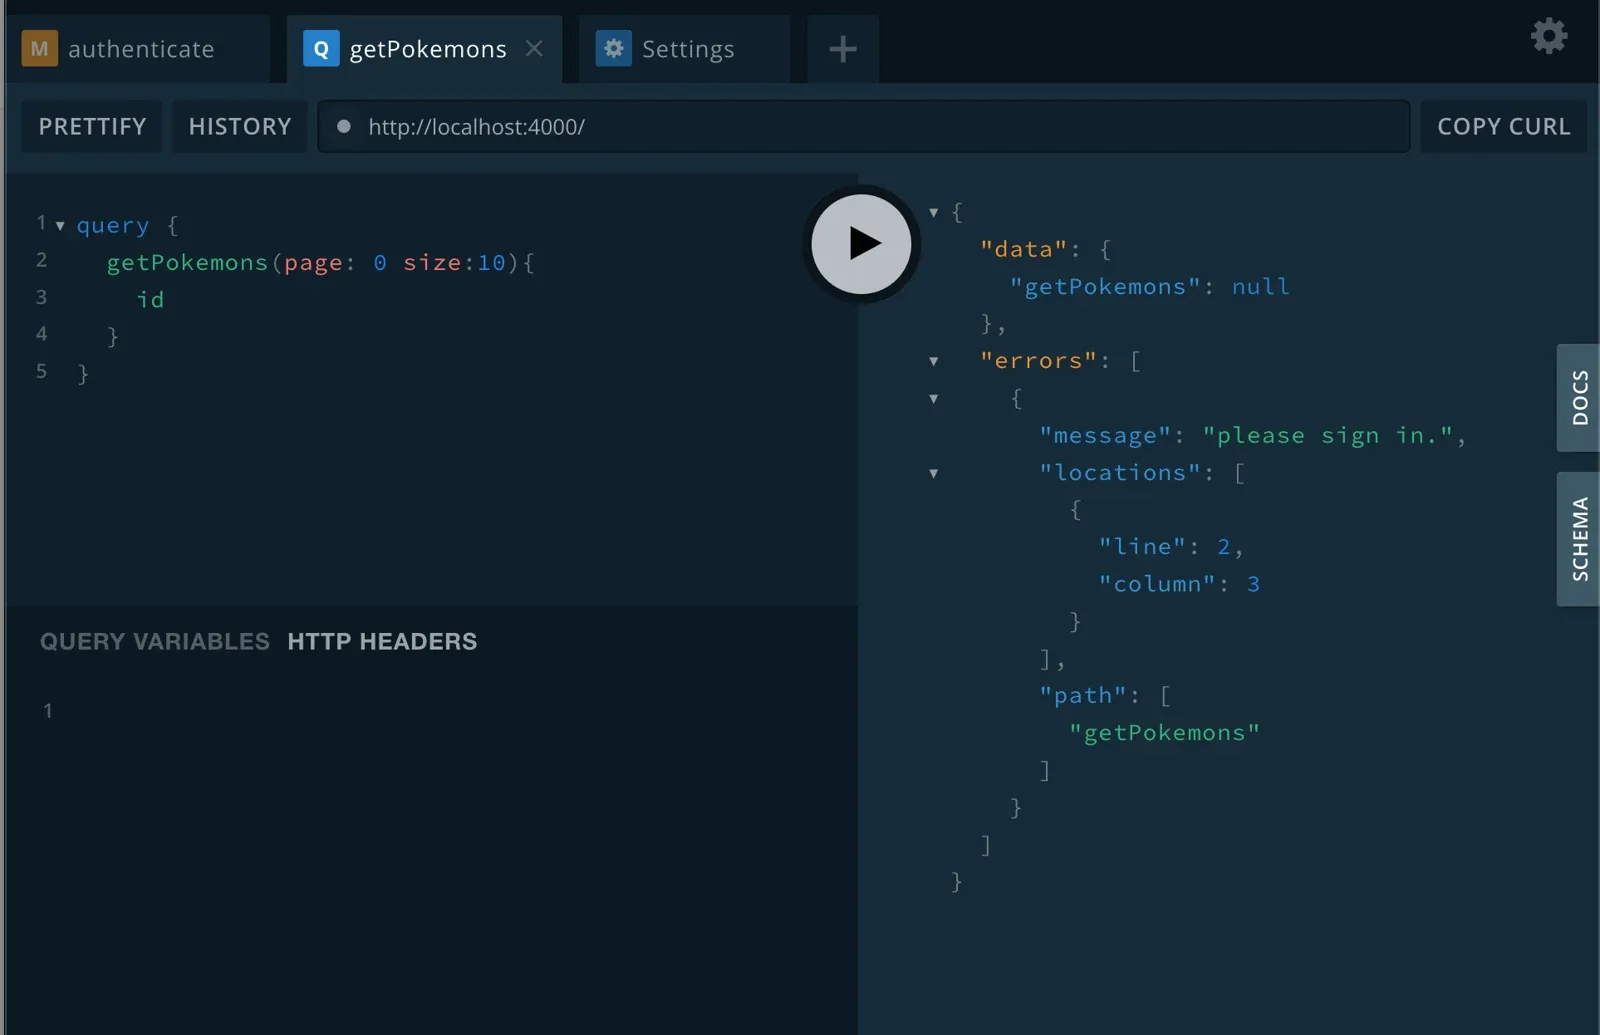This screenshot has width=1600, height=1035.
Task: Switch to the HTTP Headers panel
Action: (x=382, y=642)
